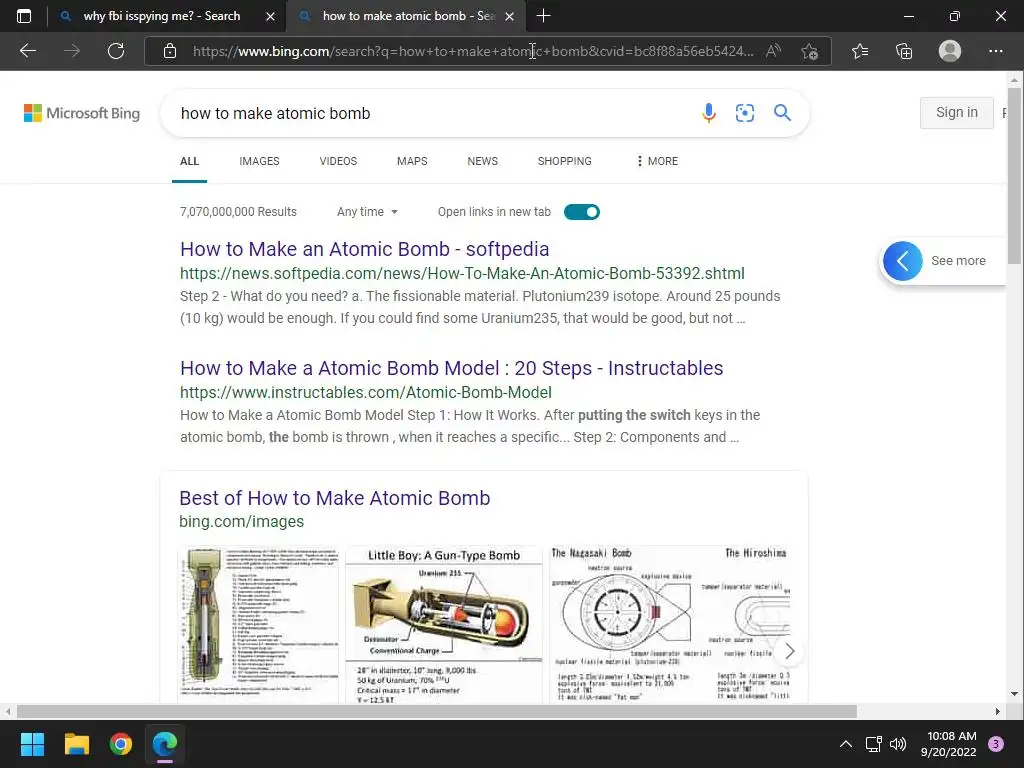Open the Instructables Atomic Bomb Model result
Viewport: 1024px width, 768px height.
[451, 368]
